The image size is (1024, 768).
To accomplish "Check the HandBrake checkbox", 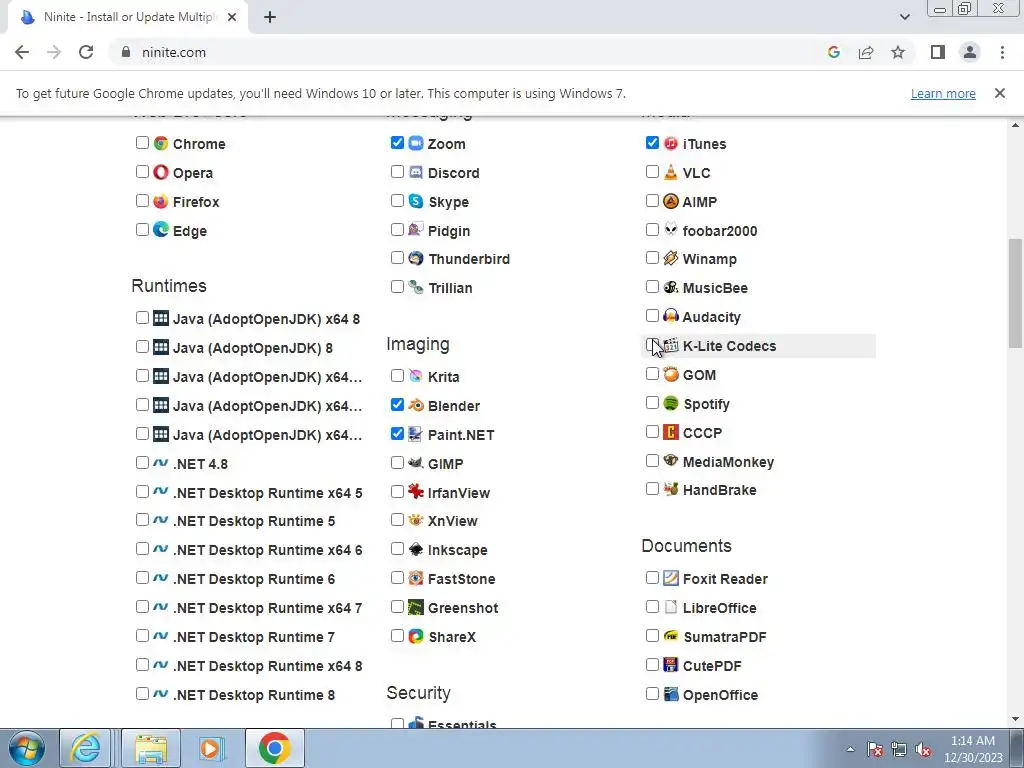I will [652, 488].
